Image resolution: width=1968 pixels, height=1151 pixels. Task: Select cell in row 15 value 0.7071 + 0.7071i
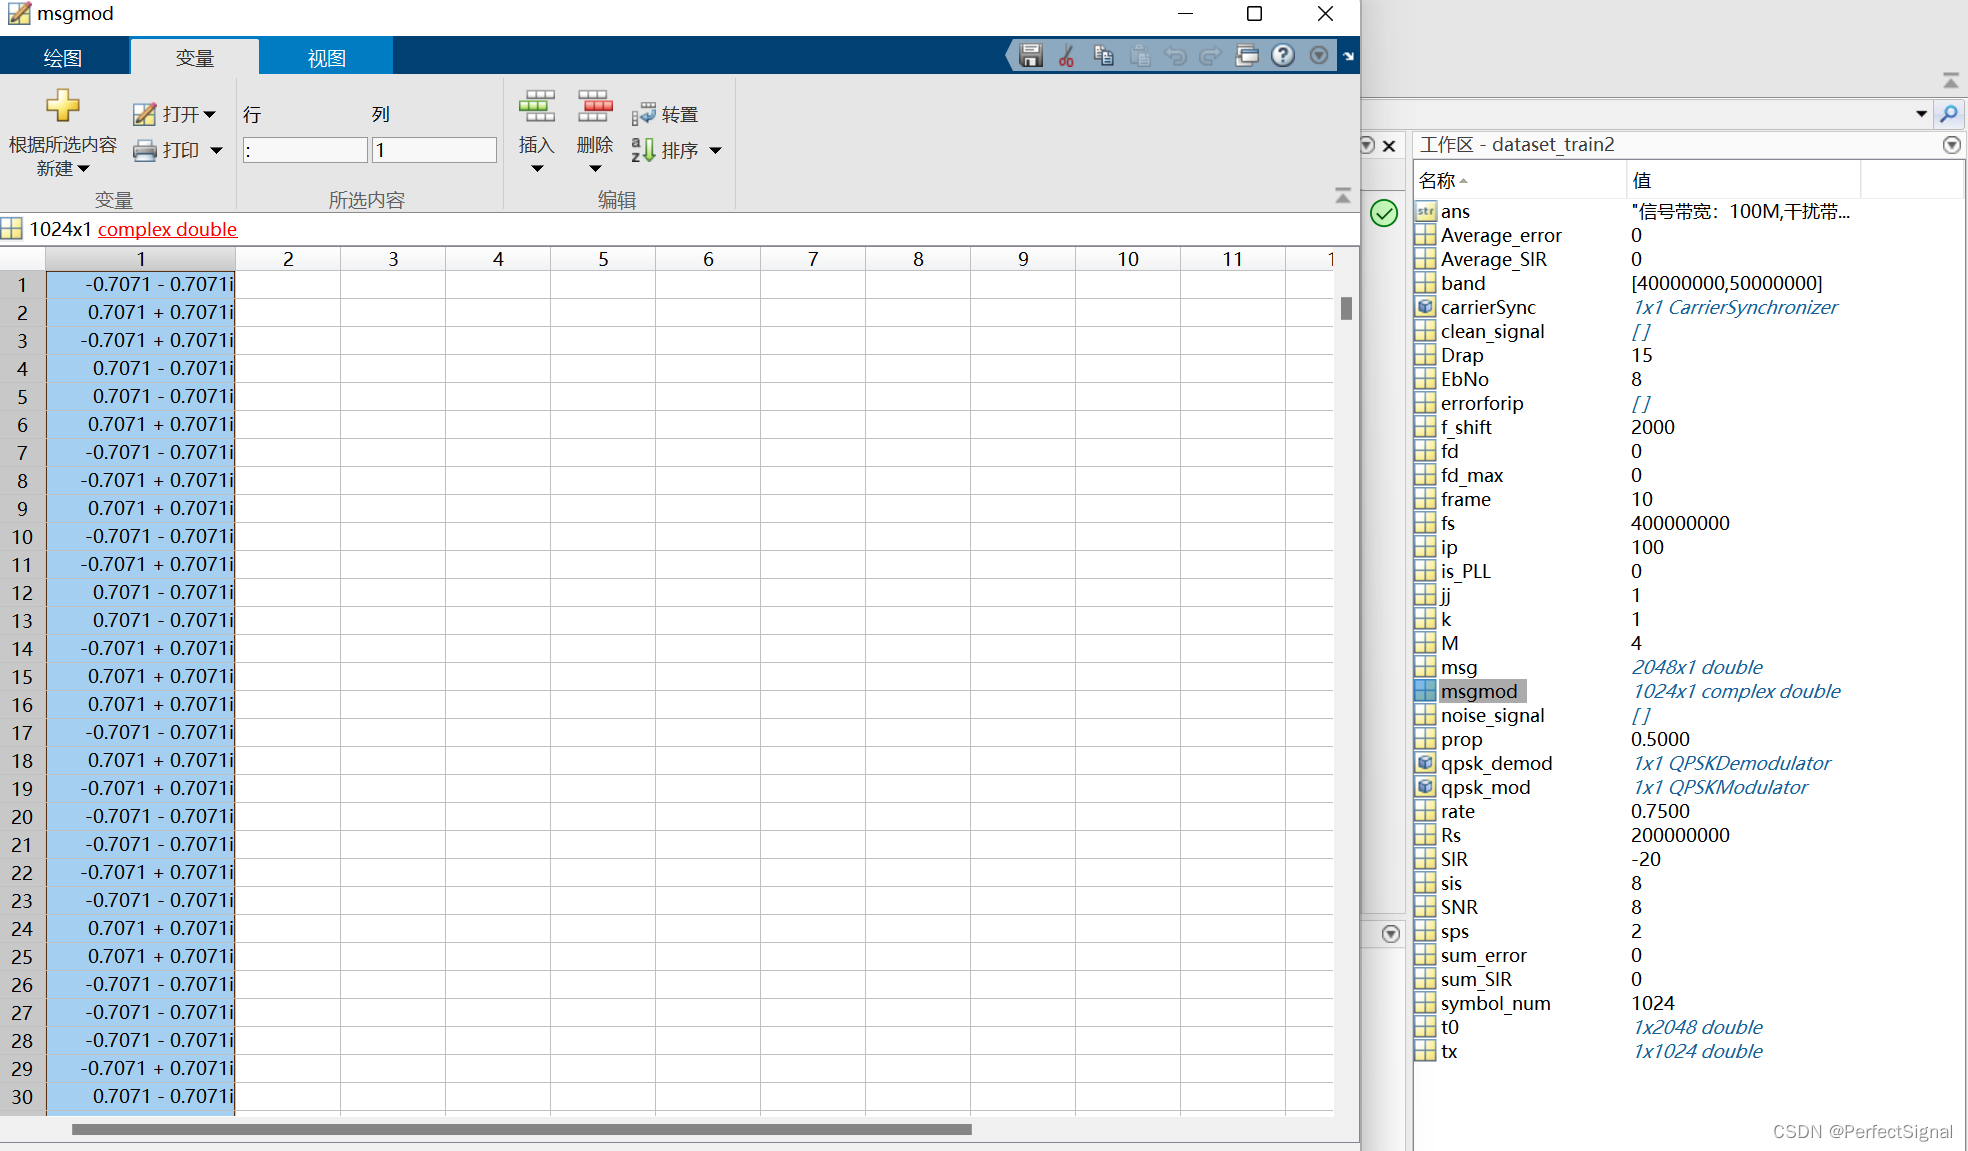pyautogui.click(x=140, y=677)
